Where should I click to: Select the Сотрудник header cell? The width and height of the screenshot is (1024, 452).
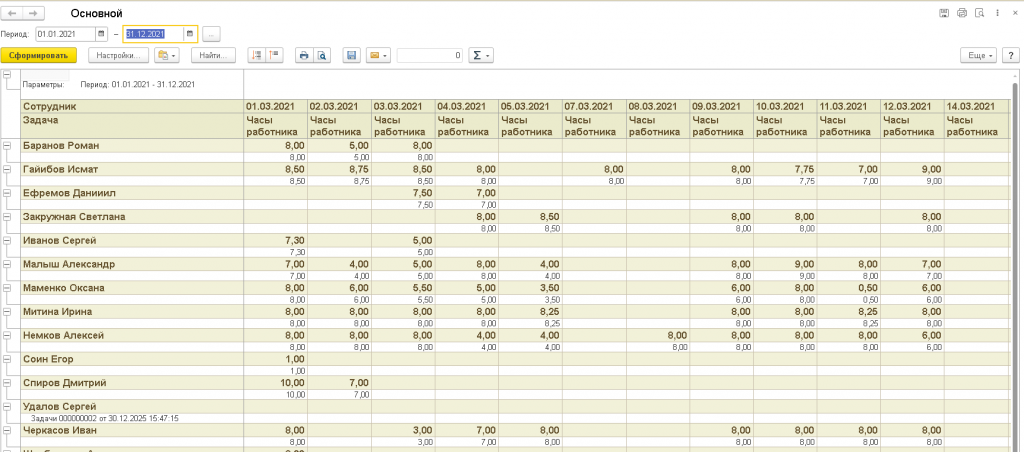click(132, 106)
